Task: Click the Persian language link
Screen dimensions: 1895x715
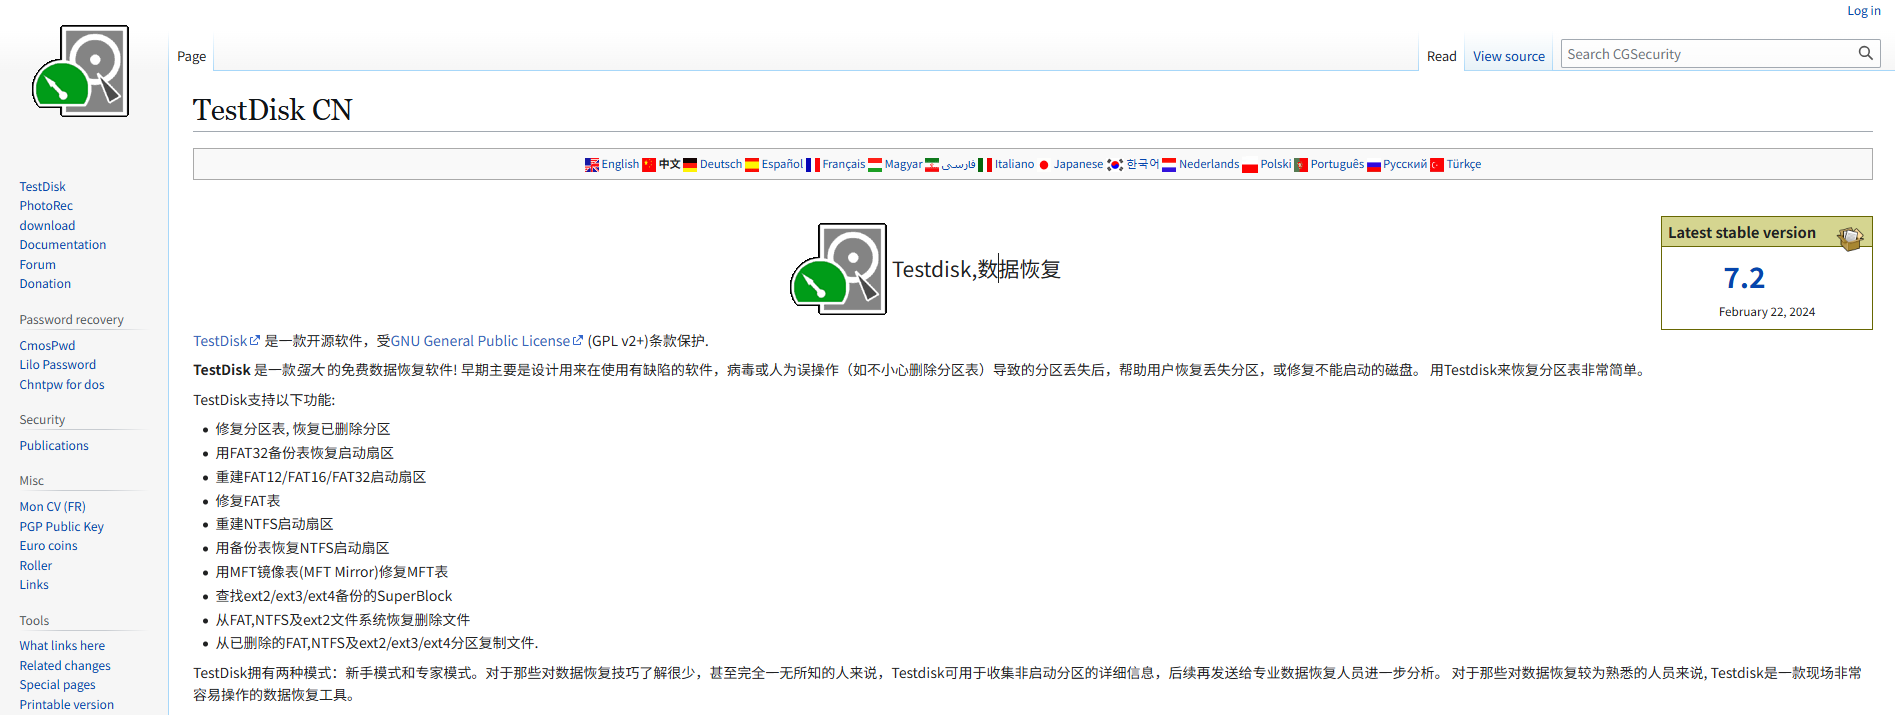Action: click(x=958, y=164)
